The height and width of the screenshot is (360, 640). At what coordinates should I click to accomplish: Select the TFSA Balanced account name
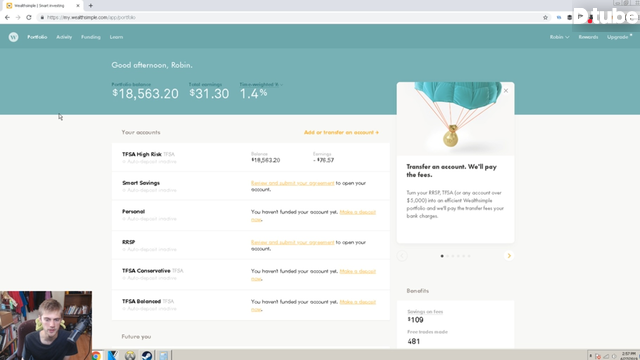141,301
